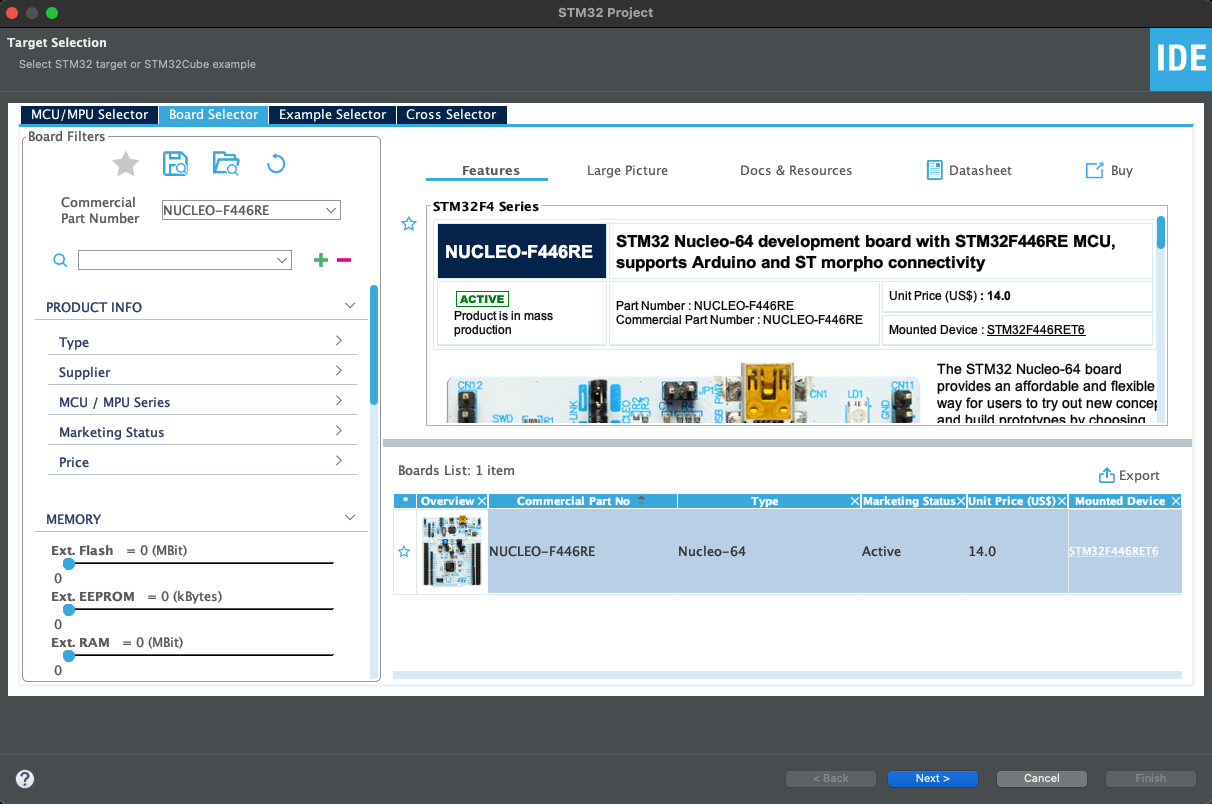Close the Overview column with its X
The width and height of the screenshot is (1212, 804).
coord(482,501)
